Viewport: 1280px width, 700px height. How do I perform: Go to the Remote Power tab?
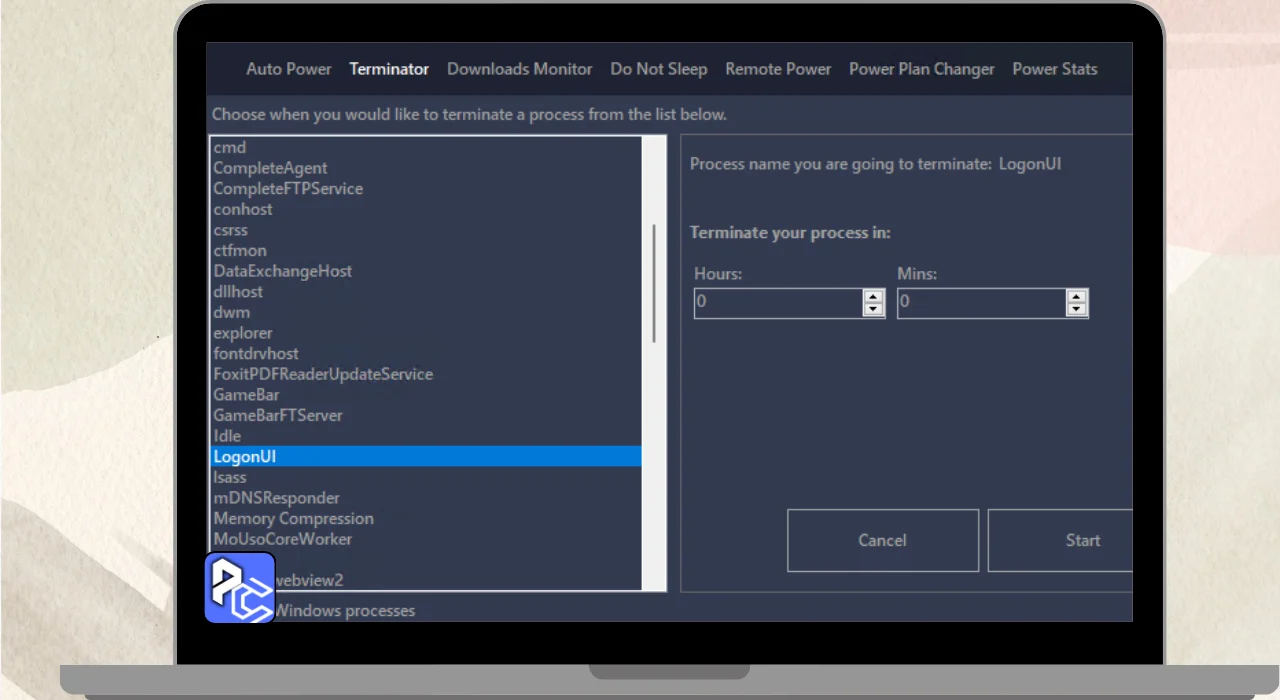778,69
